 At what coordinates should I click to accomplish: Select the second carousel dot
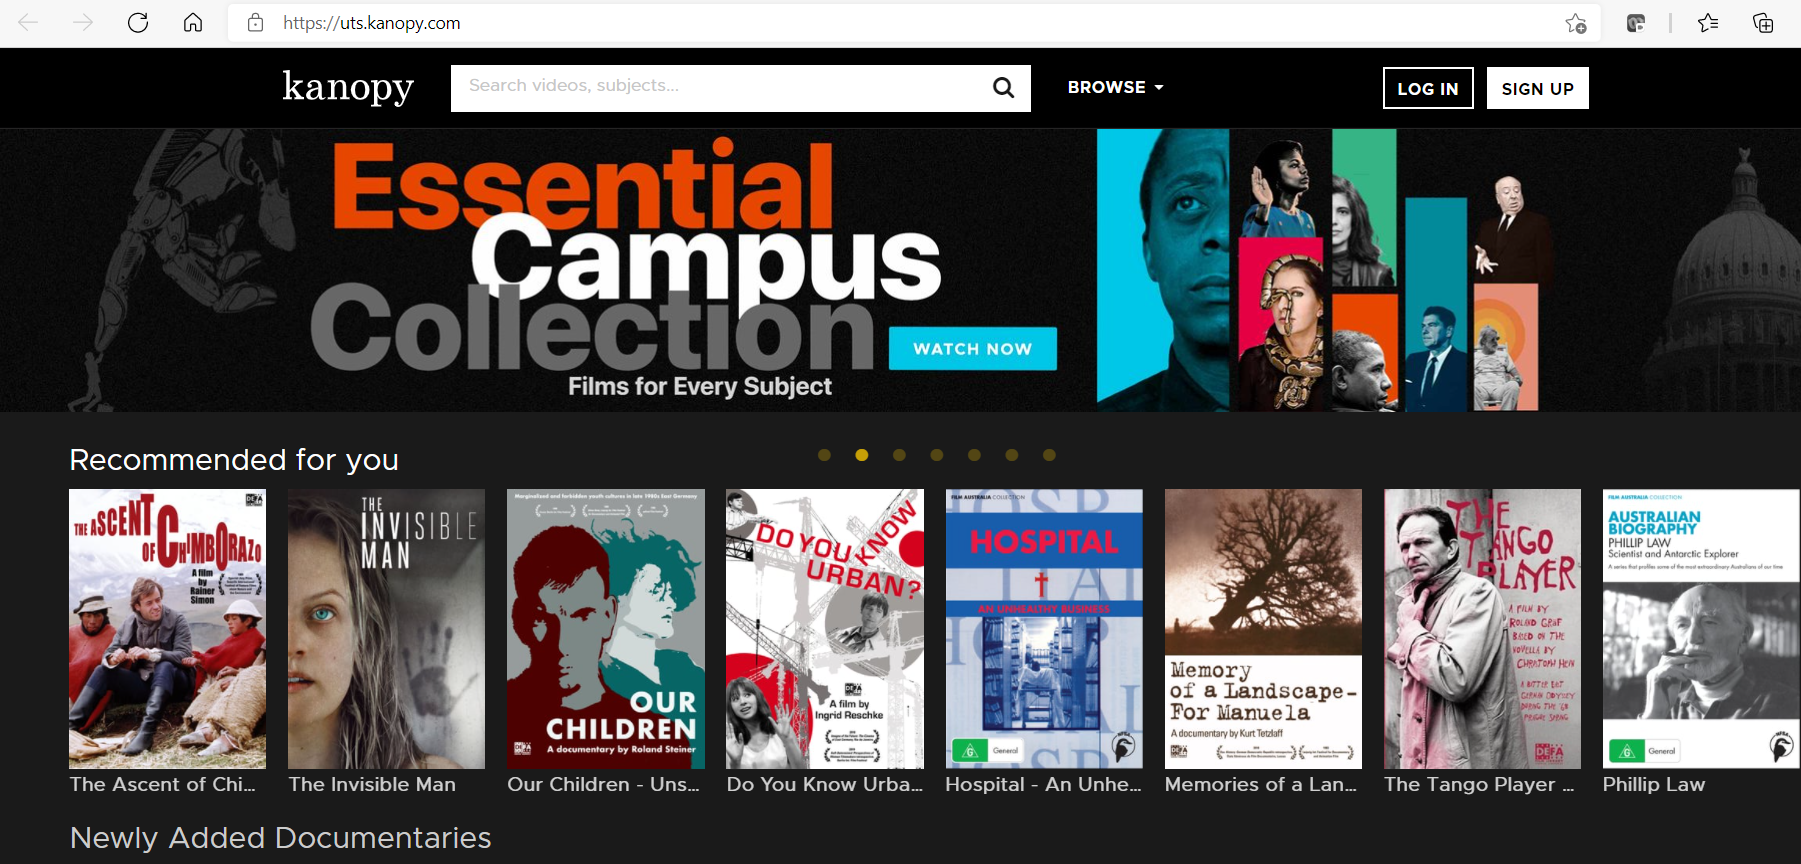[x=862, y=455]
